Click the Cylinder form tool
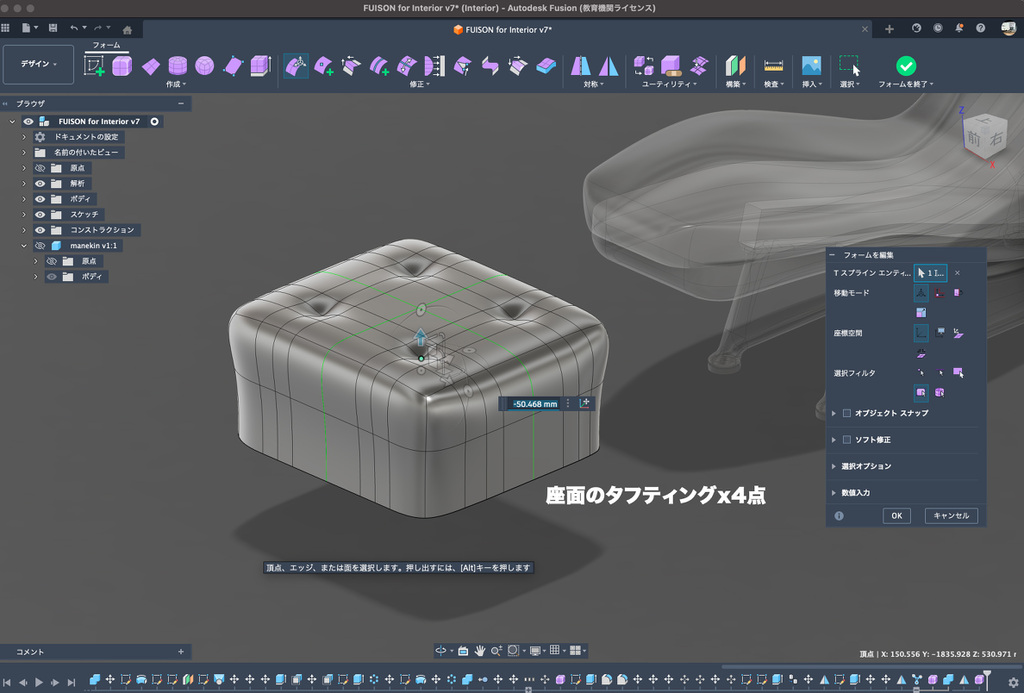The width and height of the screenshot is (1024, 693). pyautogui.click(x=177, y=66)
